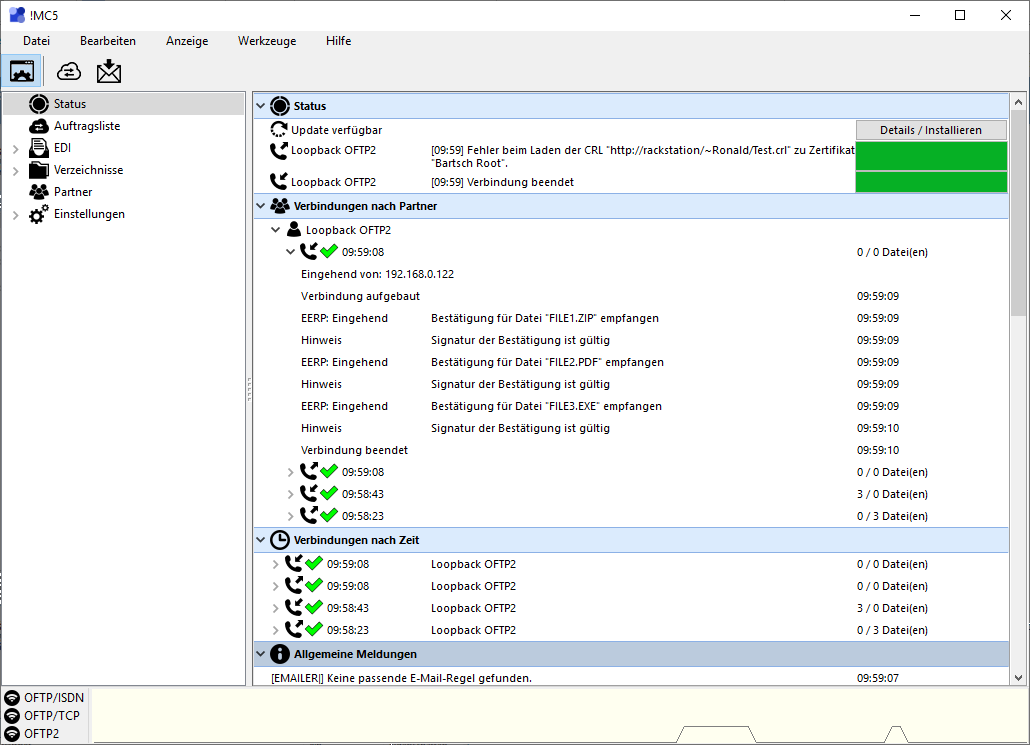
Task: Select the Auftragsliste cloud icon in sidebar
Action: [39, 126]
